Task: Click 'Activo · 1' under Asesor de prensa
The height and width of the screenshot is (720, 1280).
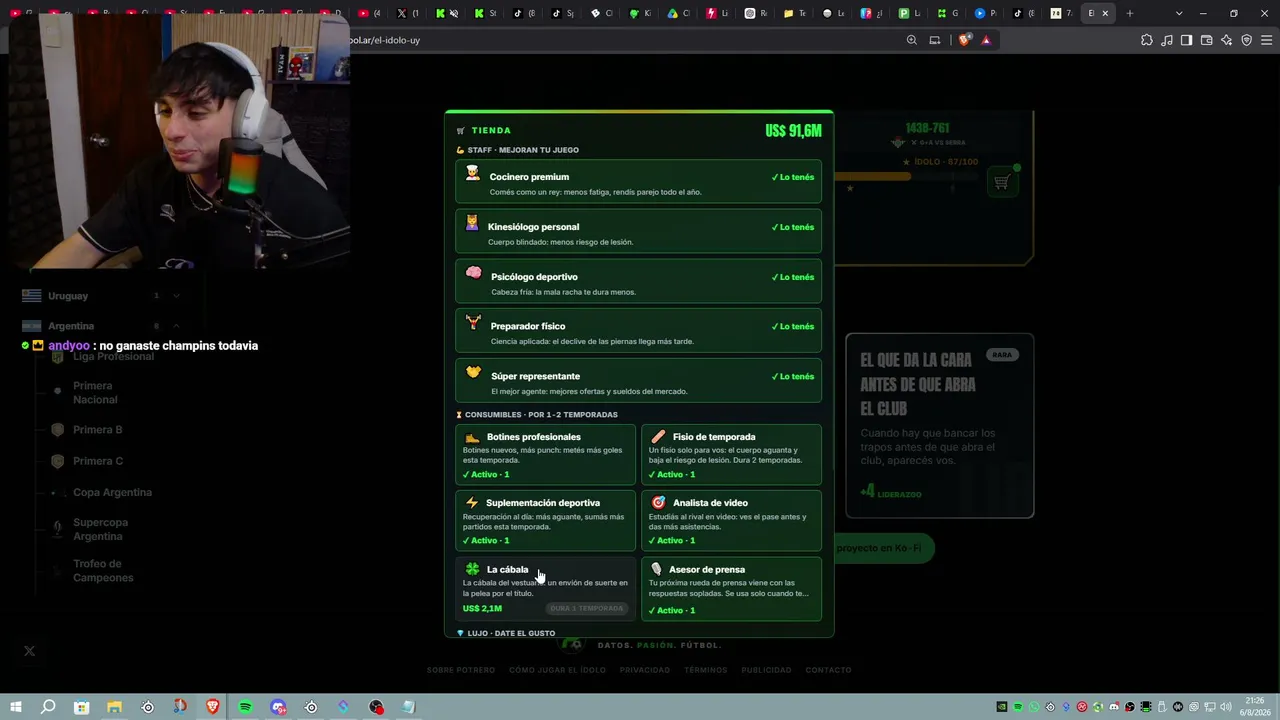Action: click(672, 610)
